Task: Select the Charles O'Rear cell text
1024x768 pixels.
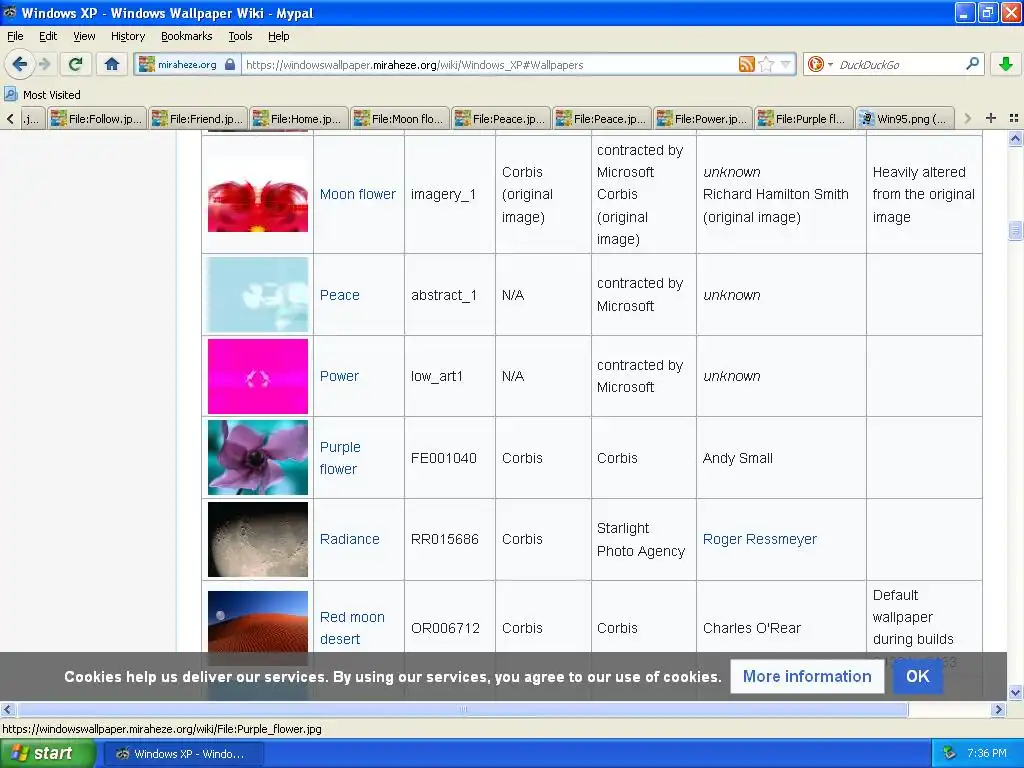Action: [752, 628]
